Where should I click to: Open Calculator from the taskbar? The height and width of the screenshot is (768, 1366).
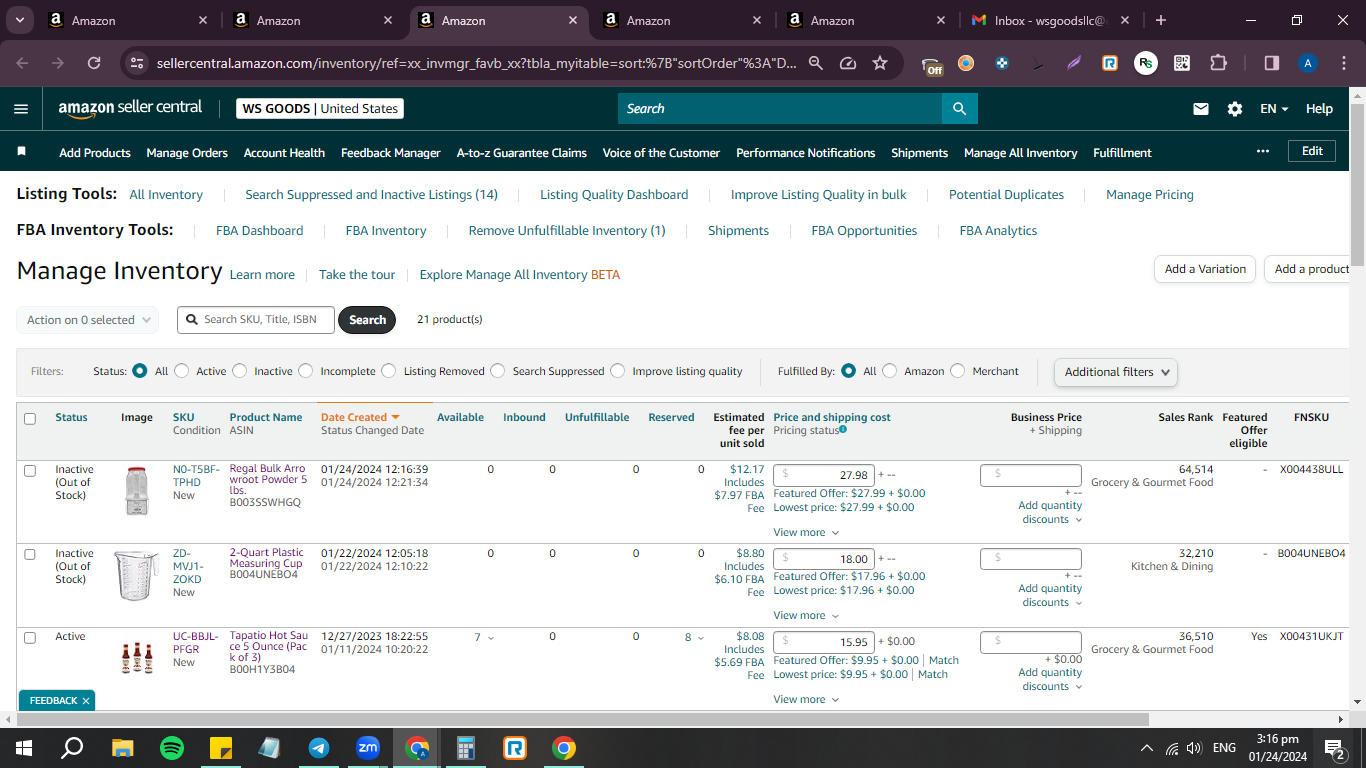(466, 748)
